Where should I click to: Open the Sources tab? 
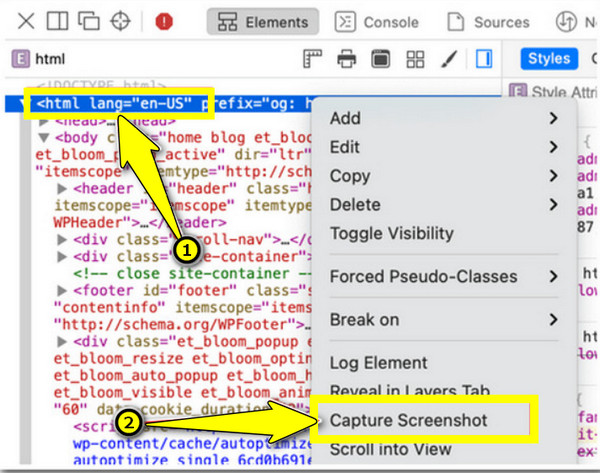pos(489,22)
